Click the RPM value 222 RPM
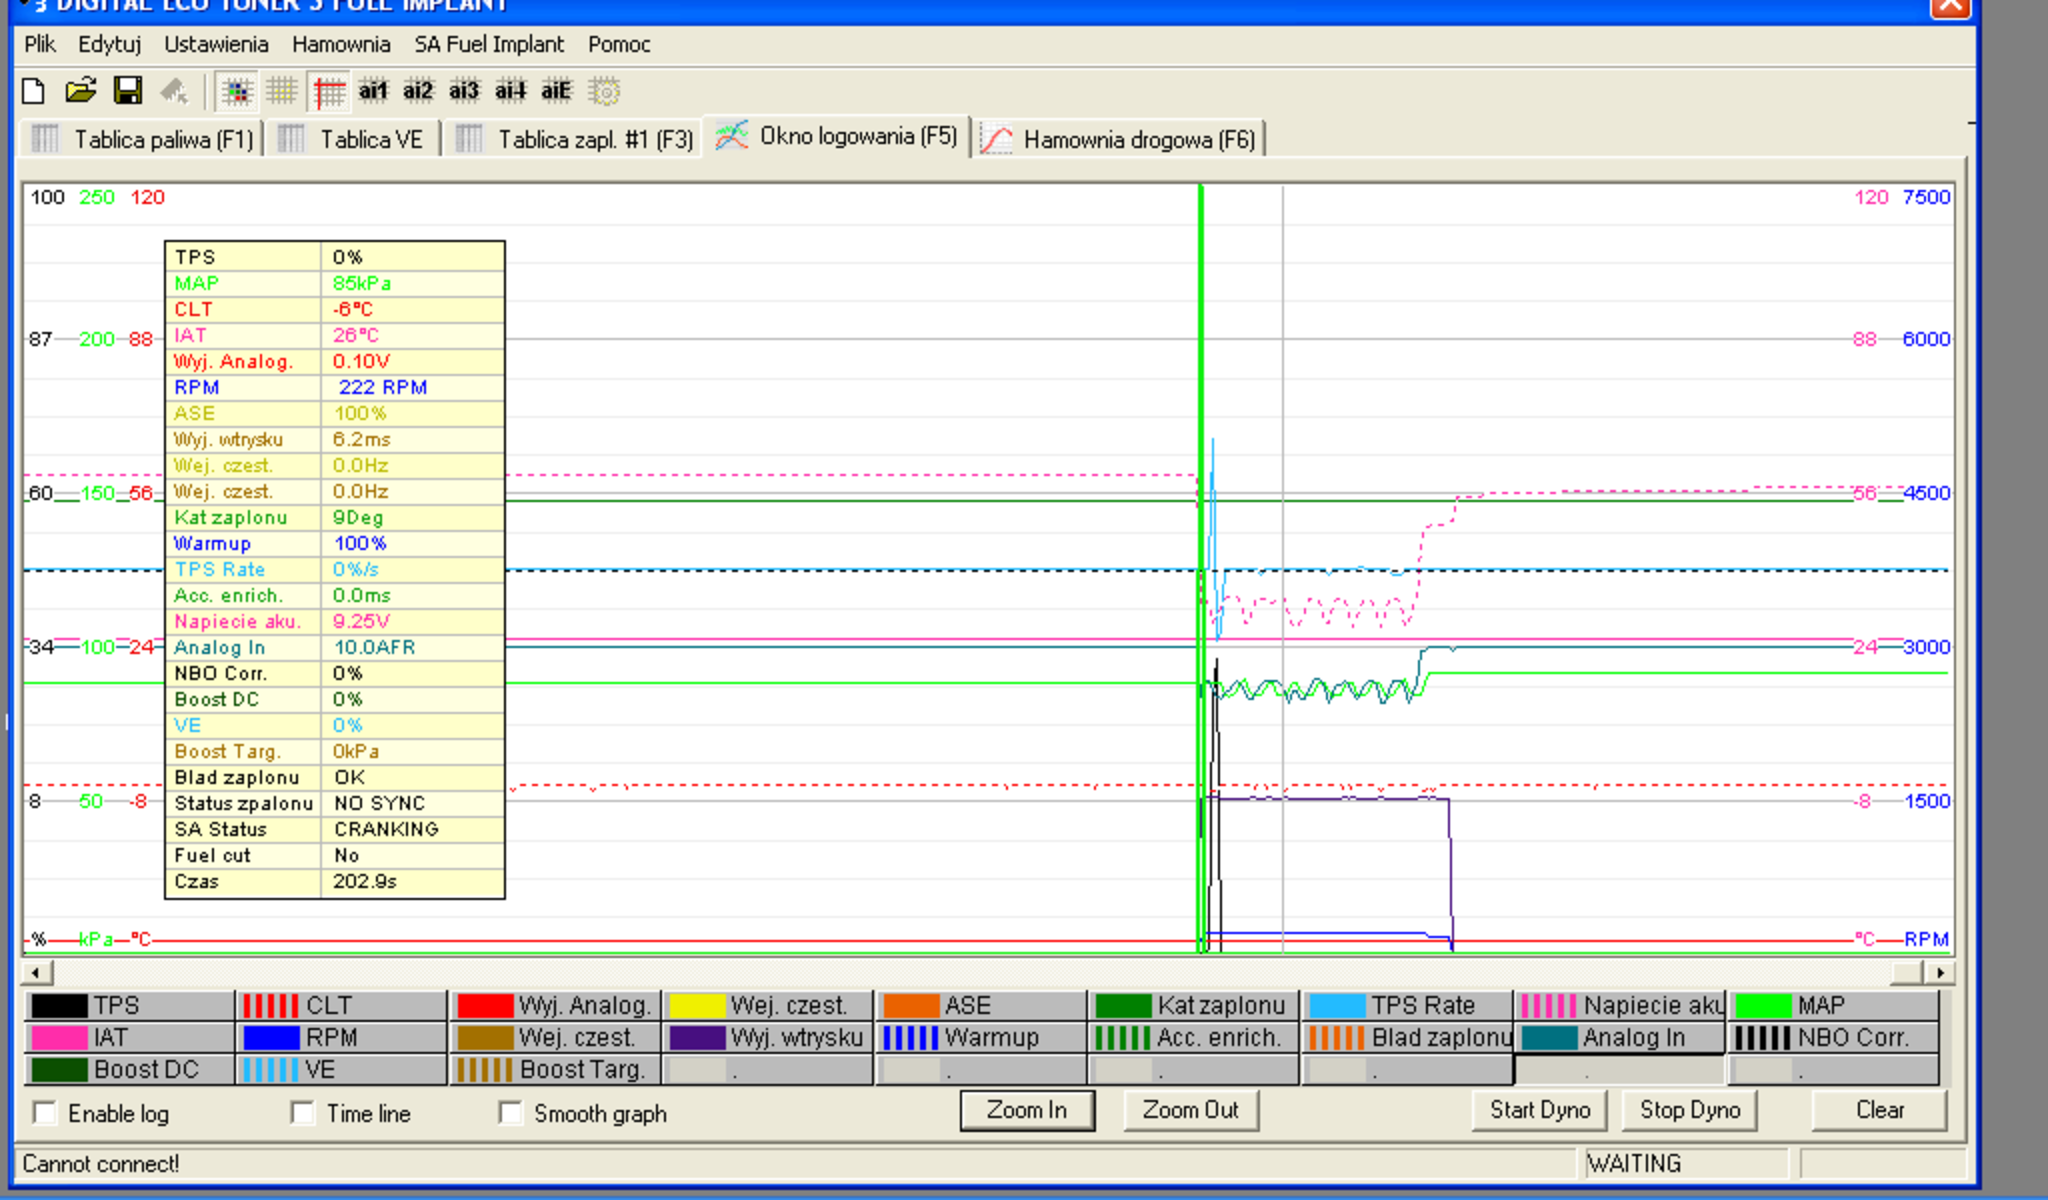The image size is (2048, 1200). click(x=382, y=387)
